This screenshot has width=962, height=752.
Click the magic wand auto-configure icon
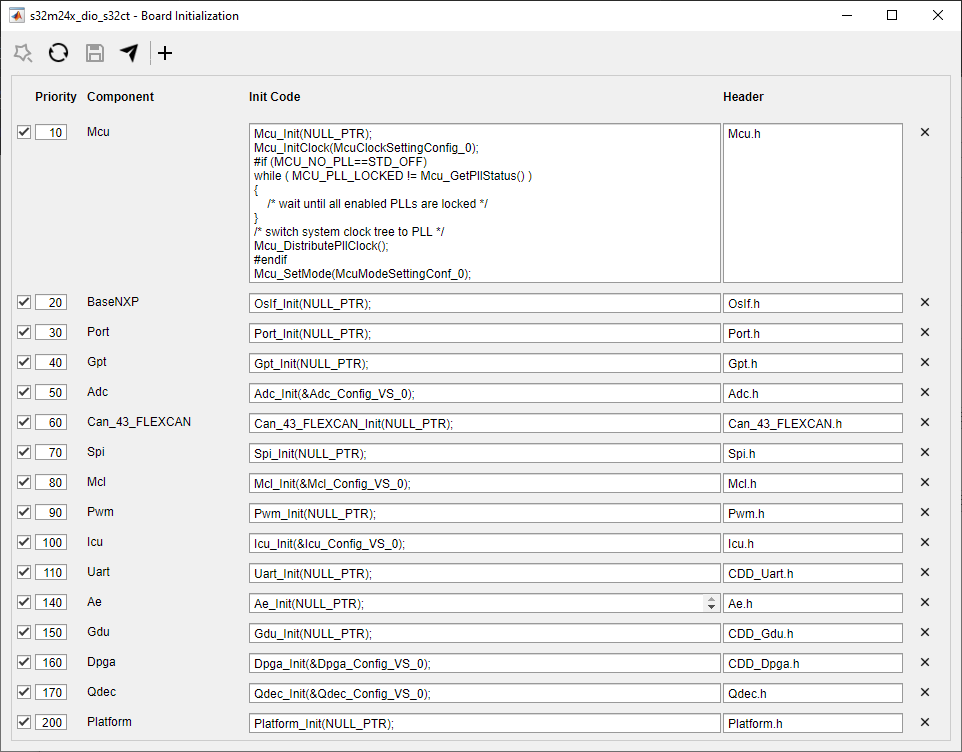coord(23,53)
